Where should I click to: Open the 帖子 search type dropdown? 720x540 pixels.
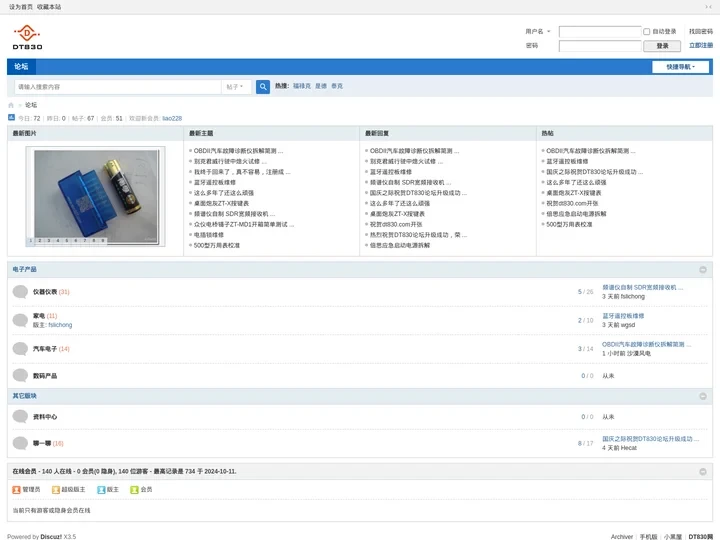coord(235,87)
